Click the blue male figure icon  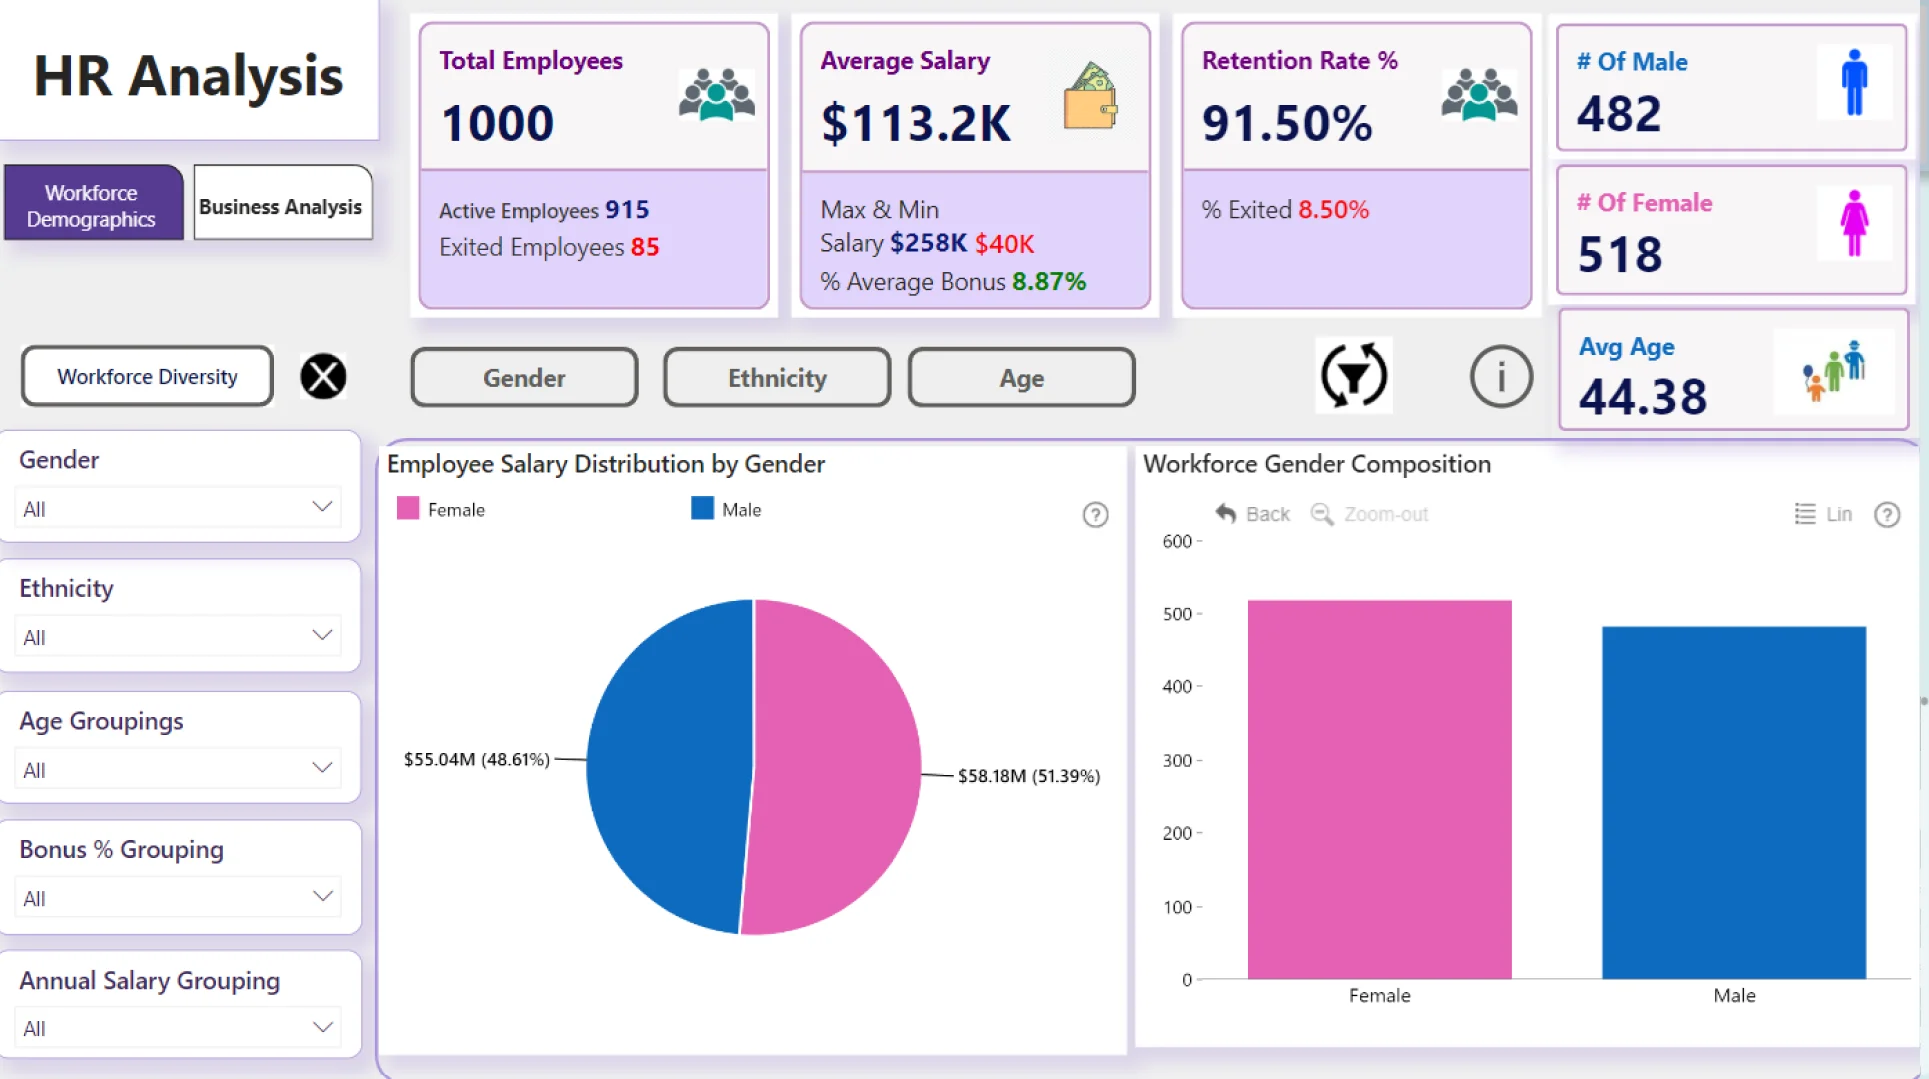(1854, 82)
